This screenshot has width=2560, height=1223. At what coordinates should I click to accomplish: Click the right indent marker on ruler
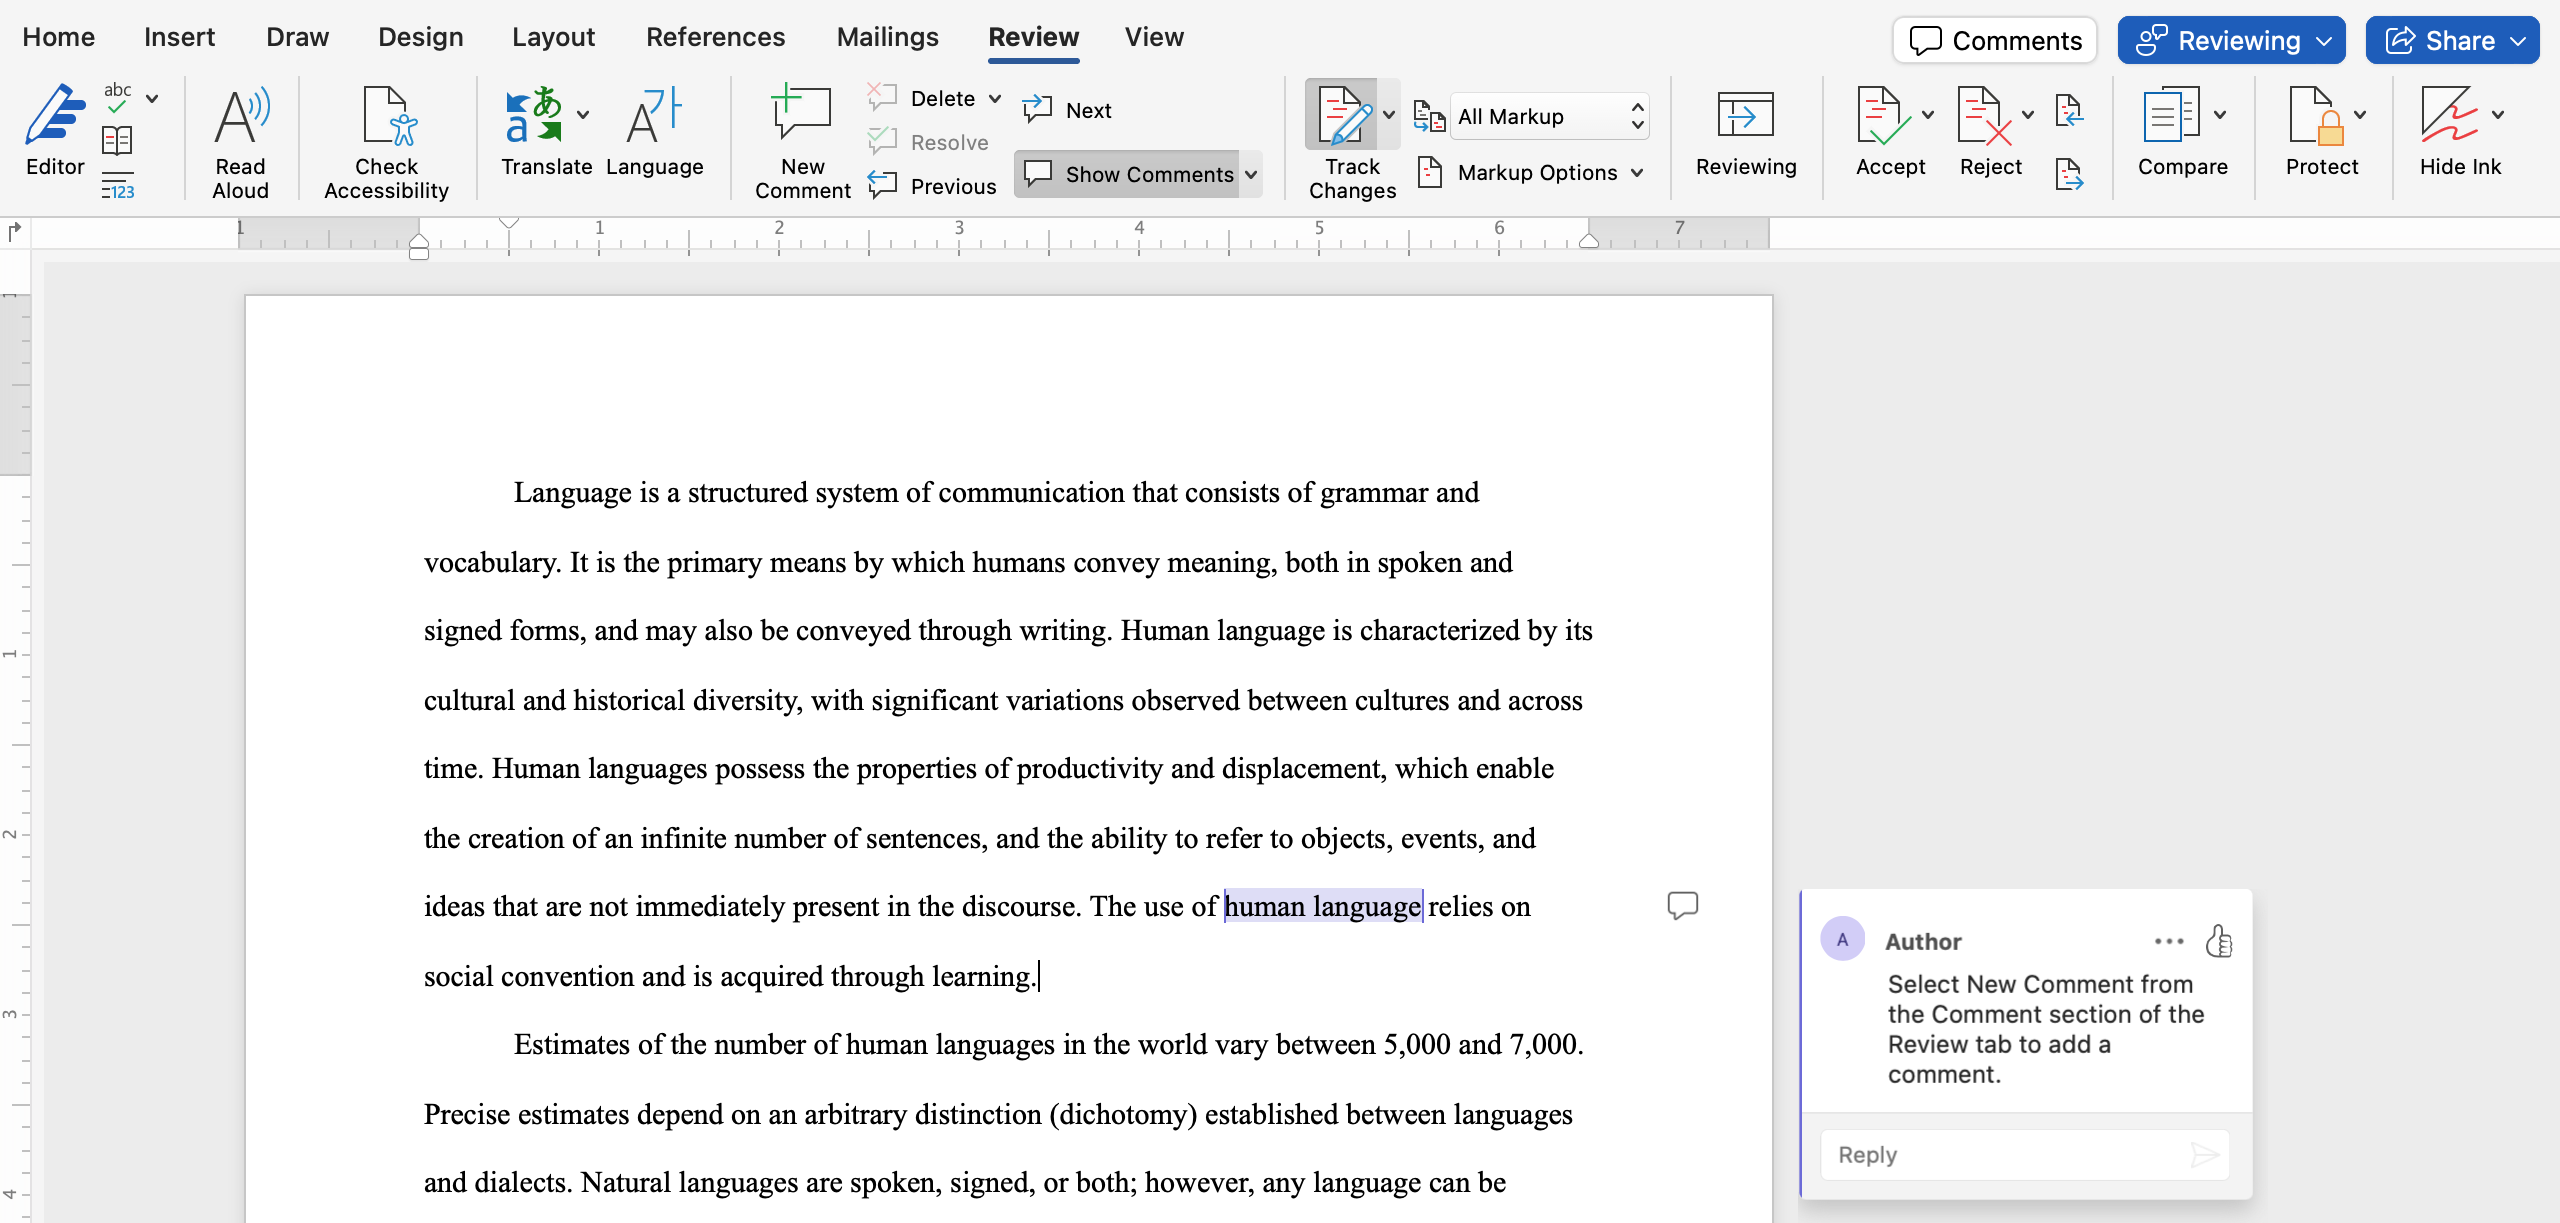pyautogui.click(x=1589, y=240)
